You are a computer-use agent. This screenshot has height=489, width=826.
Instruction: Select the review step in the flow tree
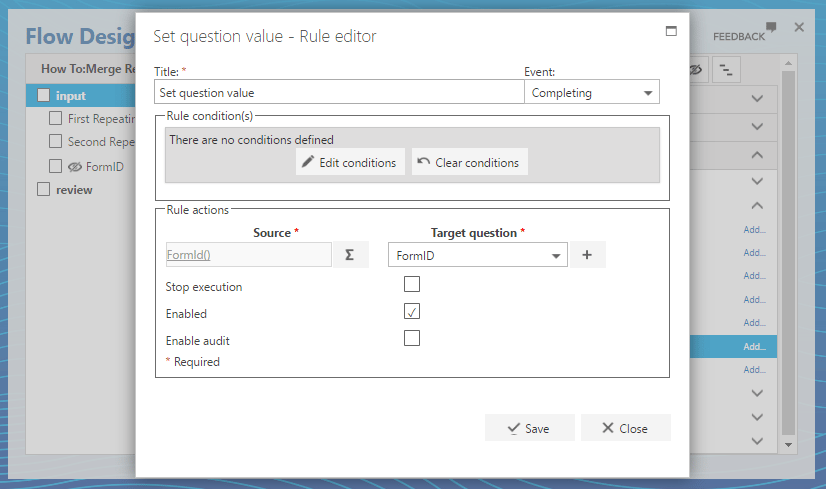74,190
